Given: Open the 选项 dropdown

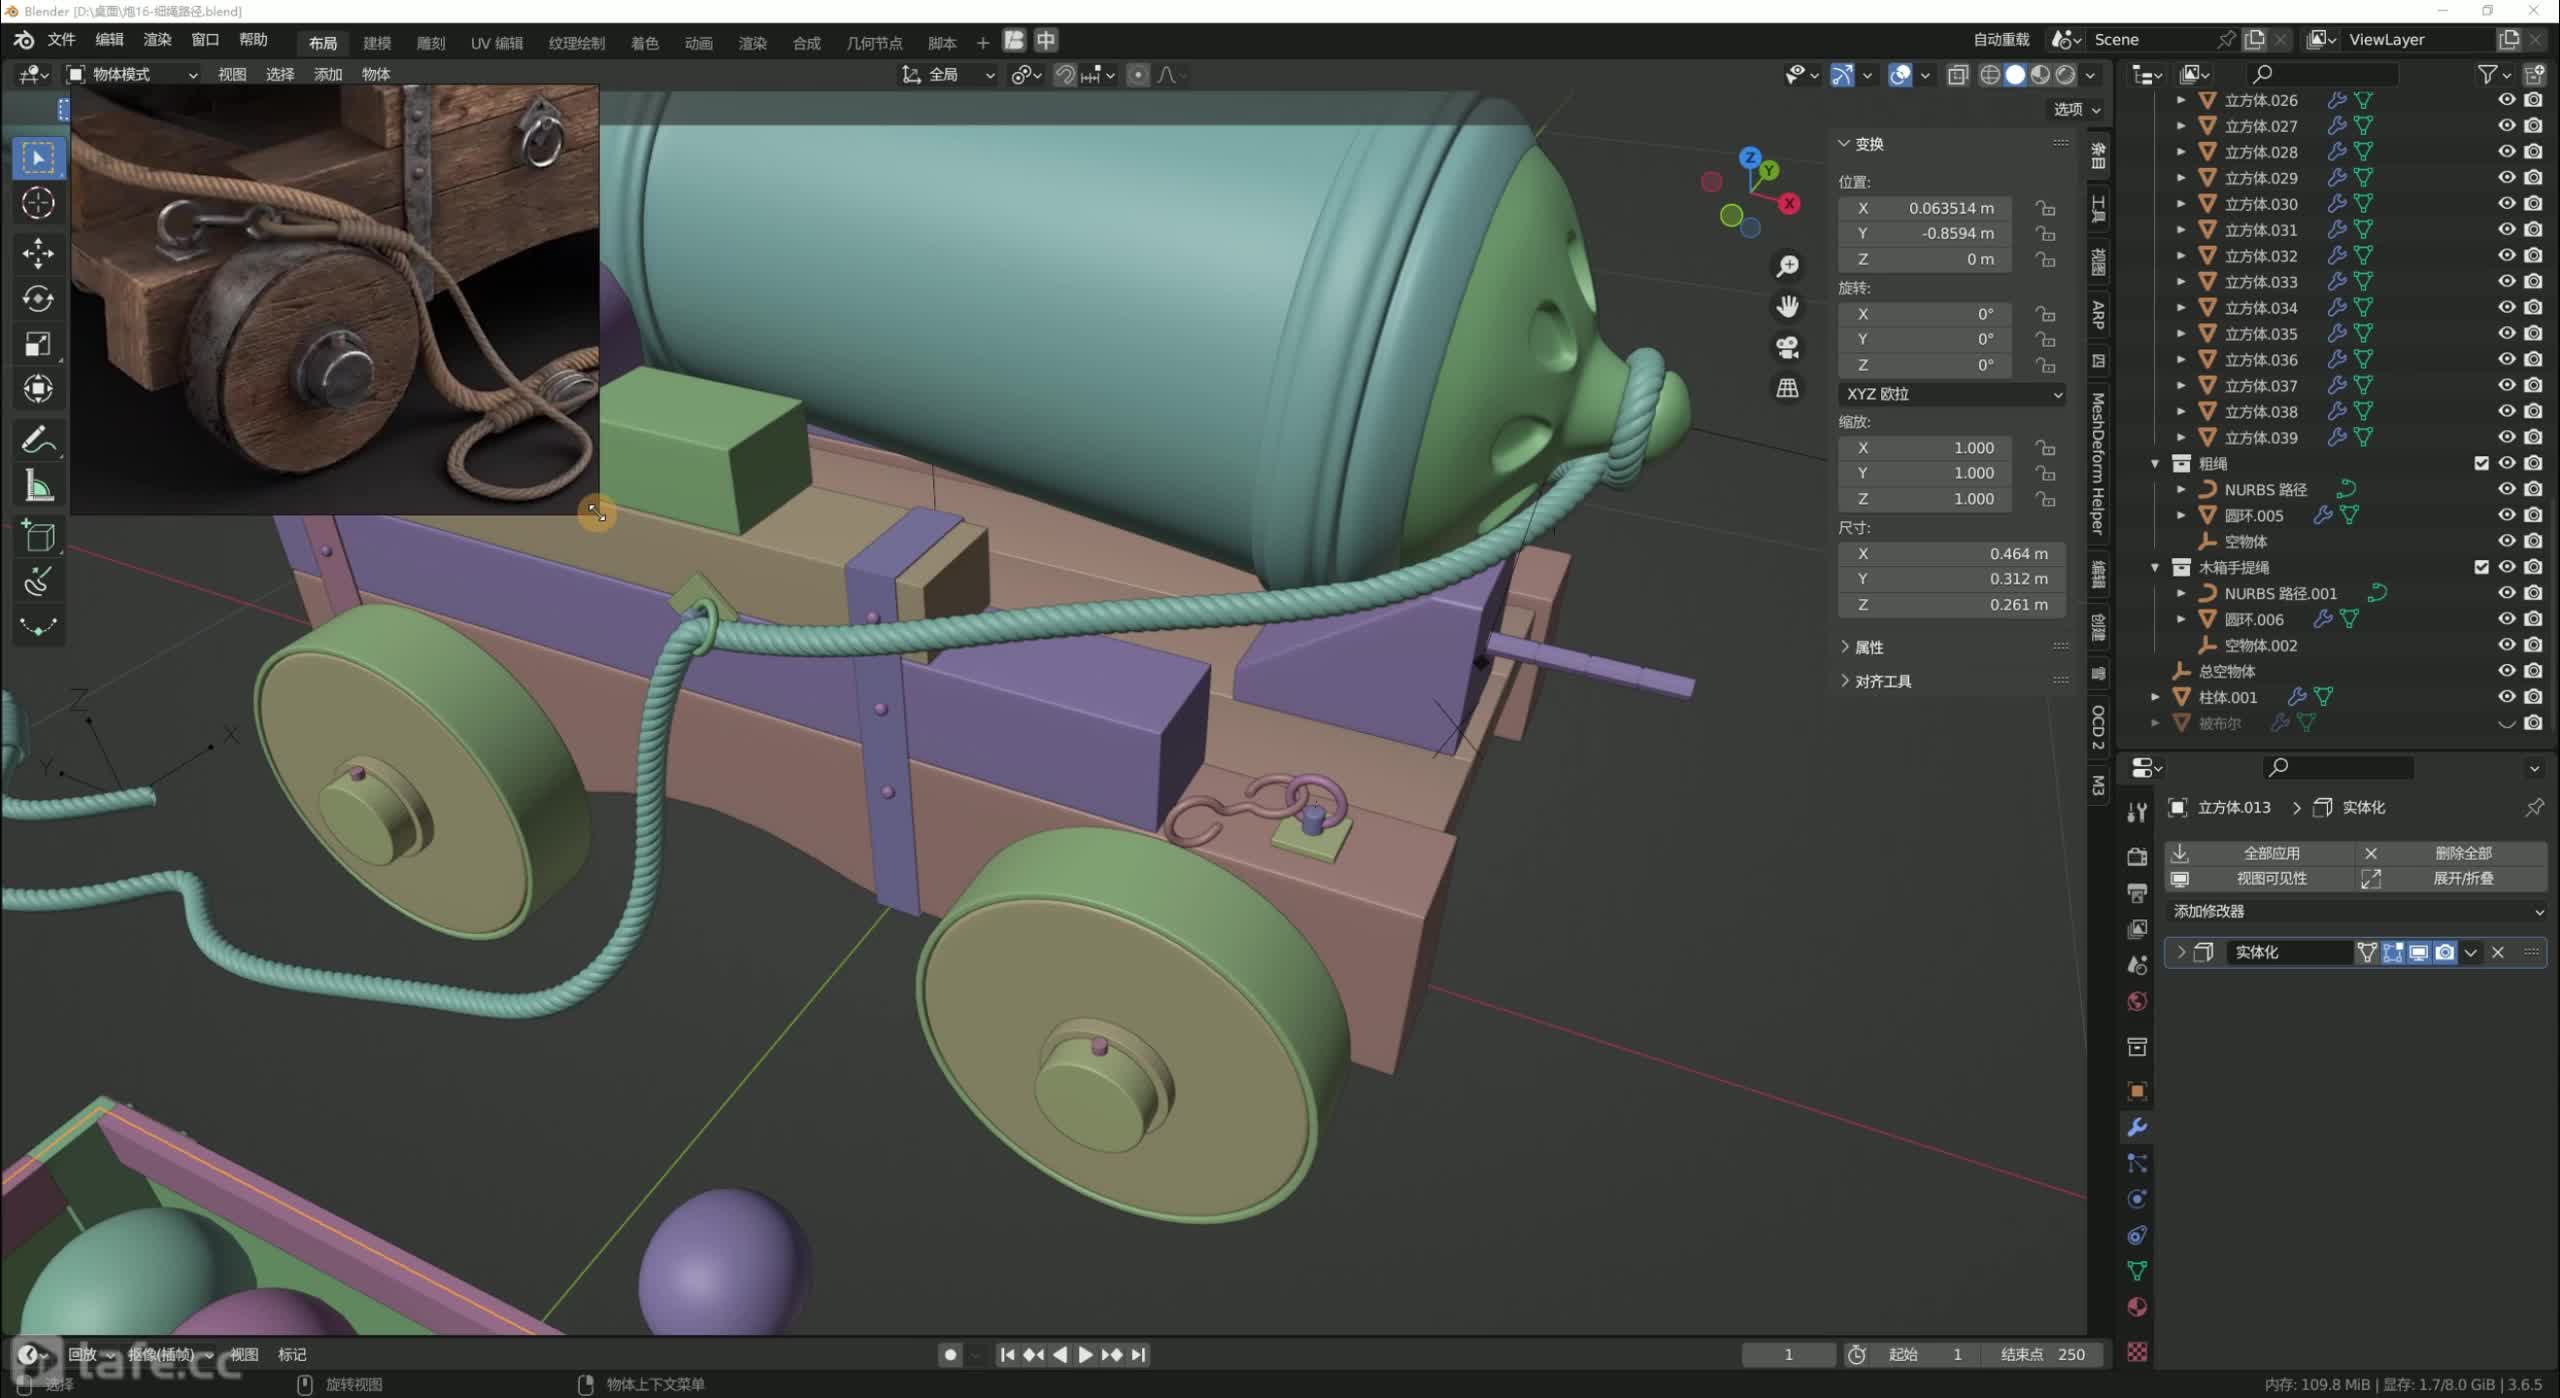Looking at the screenshot, I should [2077, 109].
